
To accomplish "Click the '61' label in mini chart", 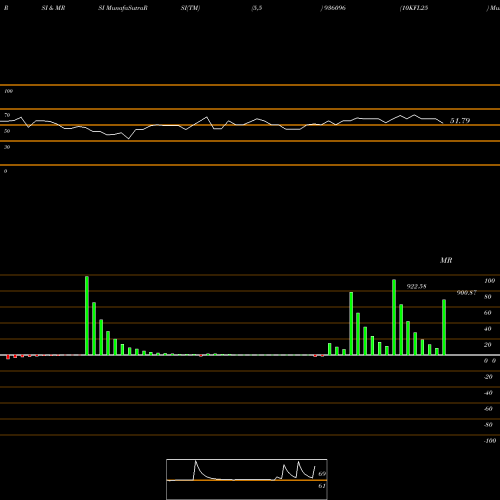I will coord(322,486).
